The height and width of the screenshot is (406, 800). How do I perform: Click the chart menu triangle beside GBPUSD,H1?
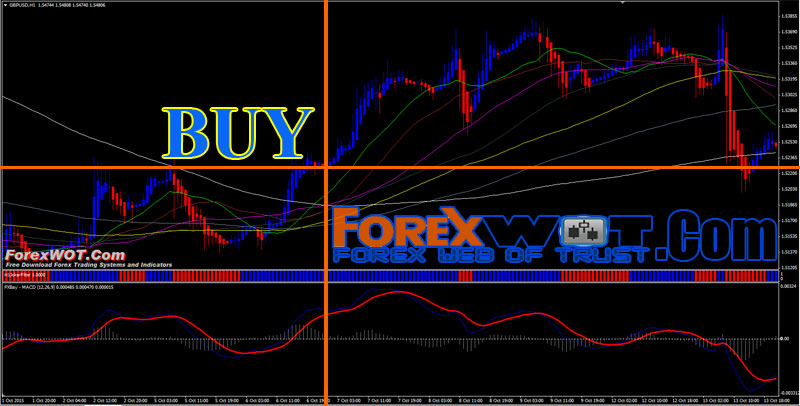5,5
